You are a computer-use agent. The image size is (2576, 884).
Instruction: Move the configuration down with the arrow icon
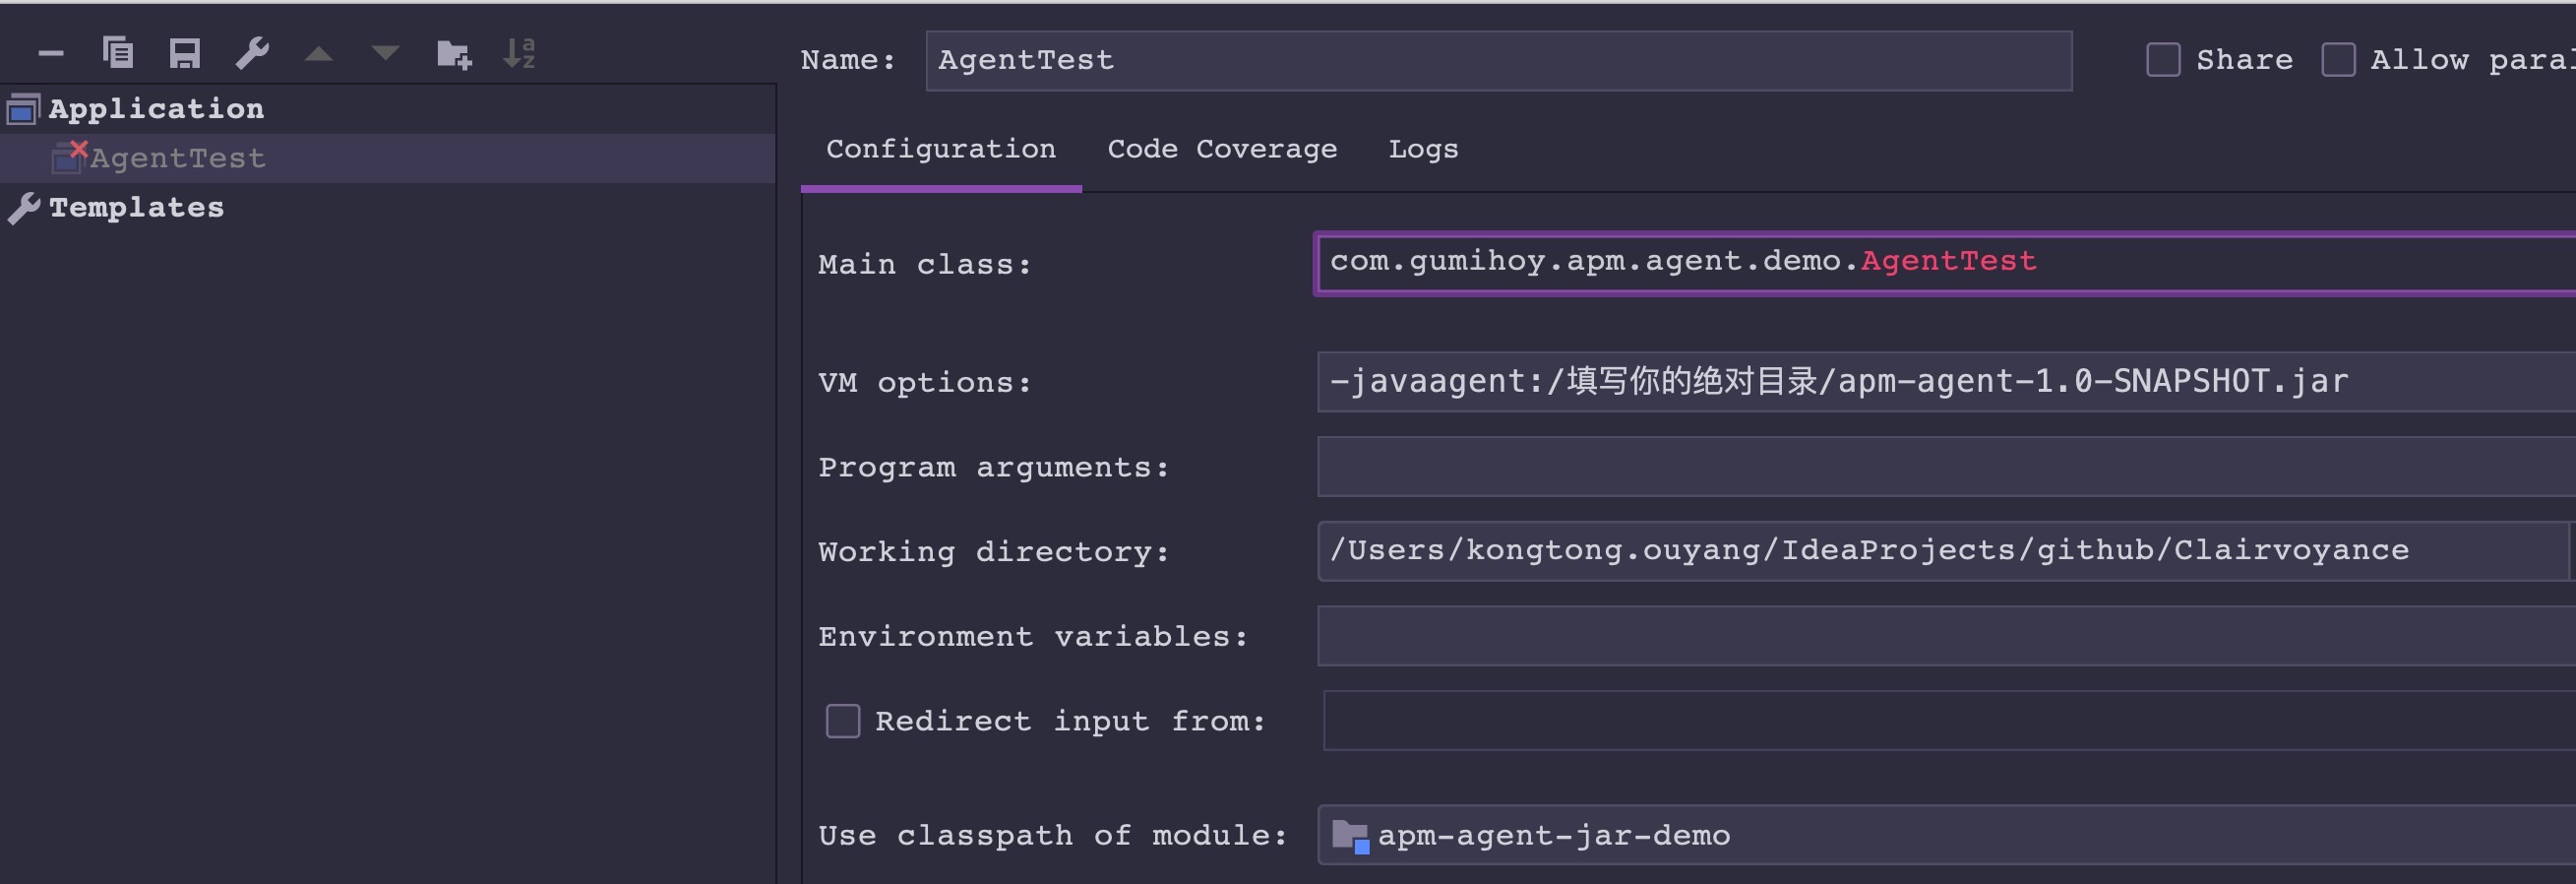386,54
